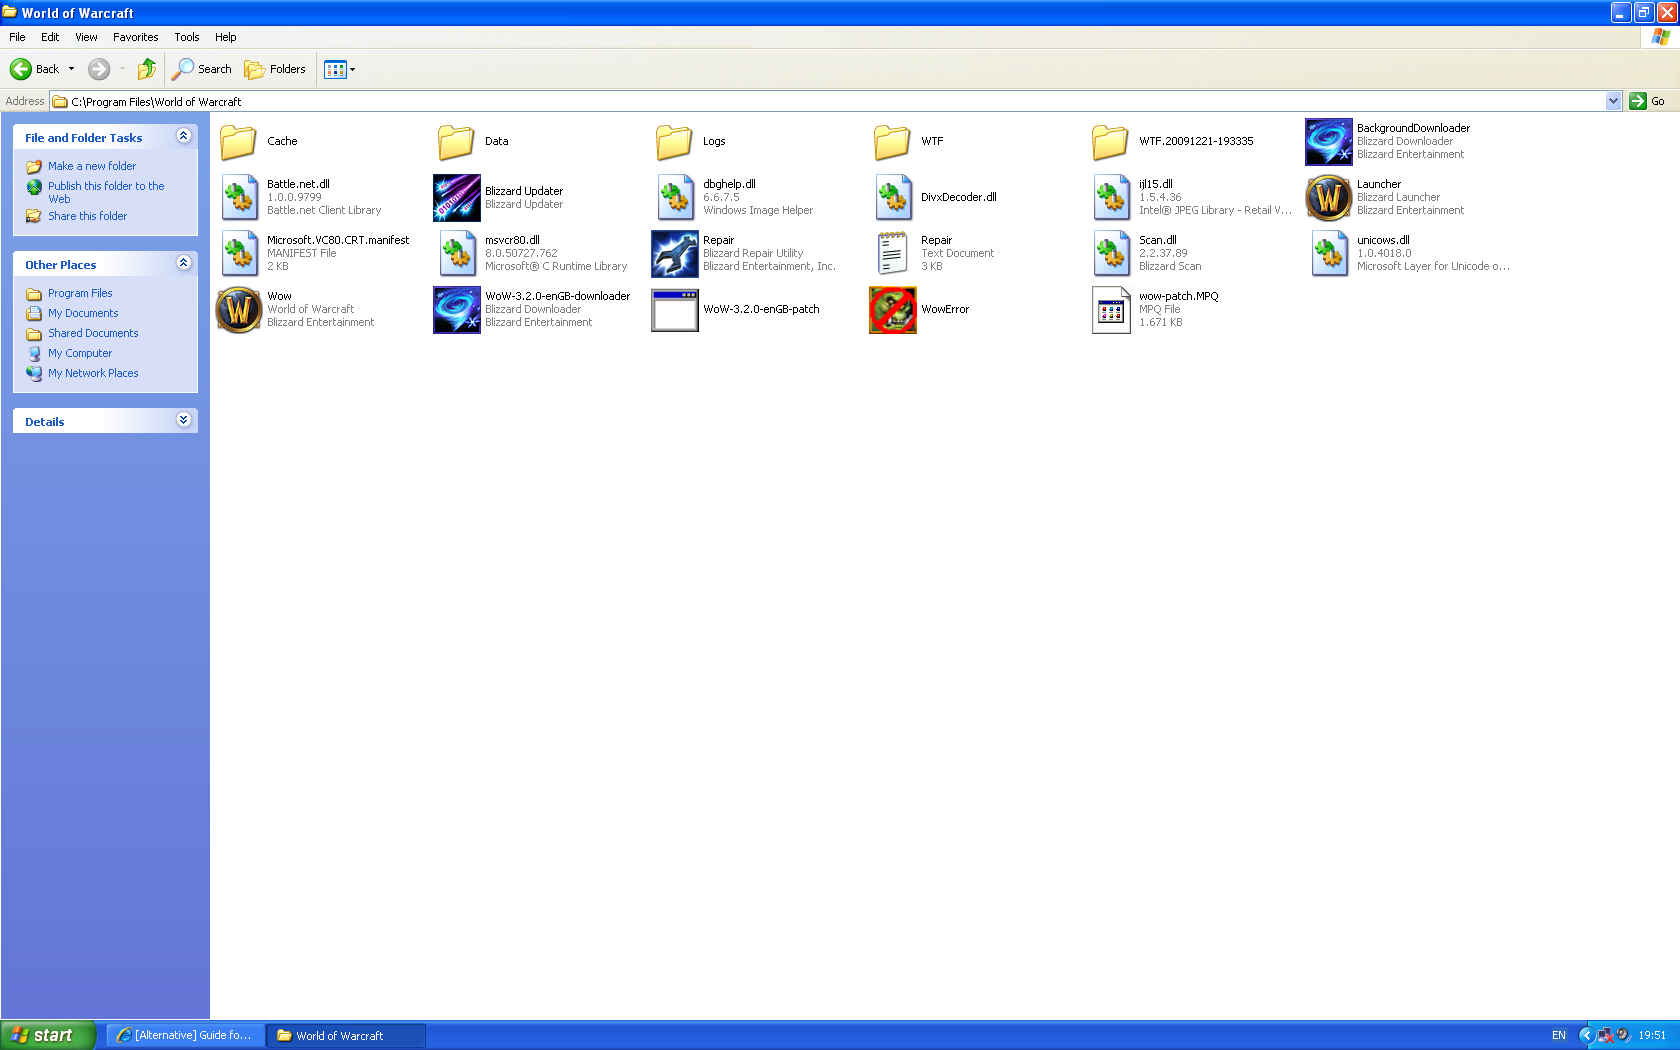The width and height of the screenshot is (1680, 1050).
Task: Go up one folder level
Action: tap(147, 69)
